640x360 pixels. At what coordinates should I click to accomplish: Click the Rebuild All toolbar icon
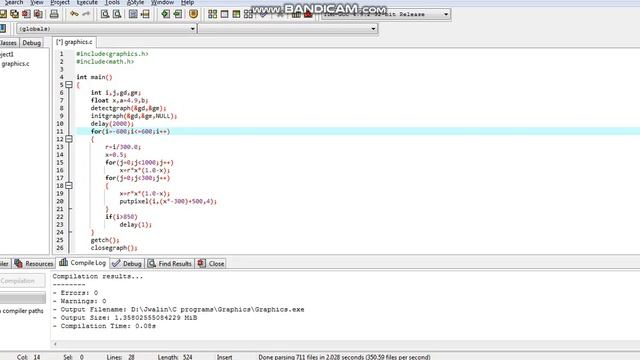[x=248, y=14]
